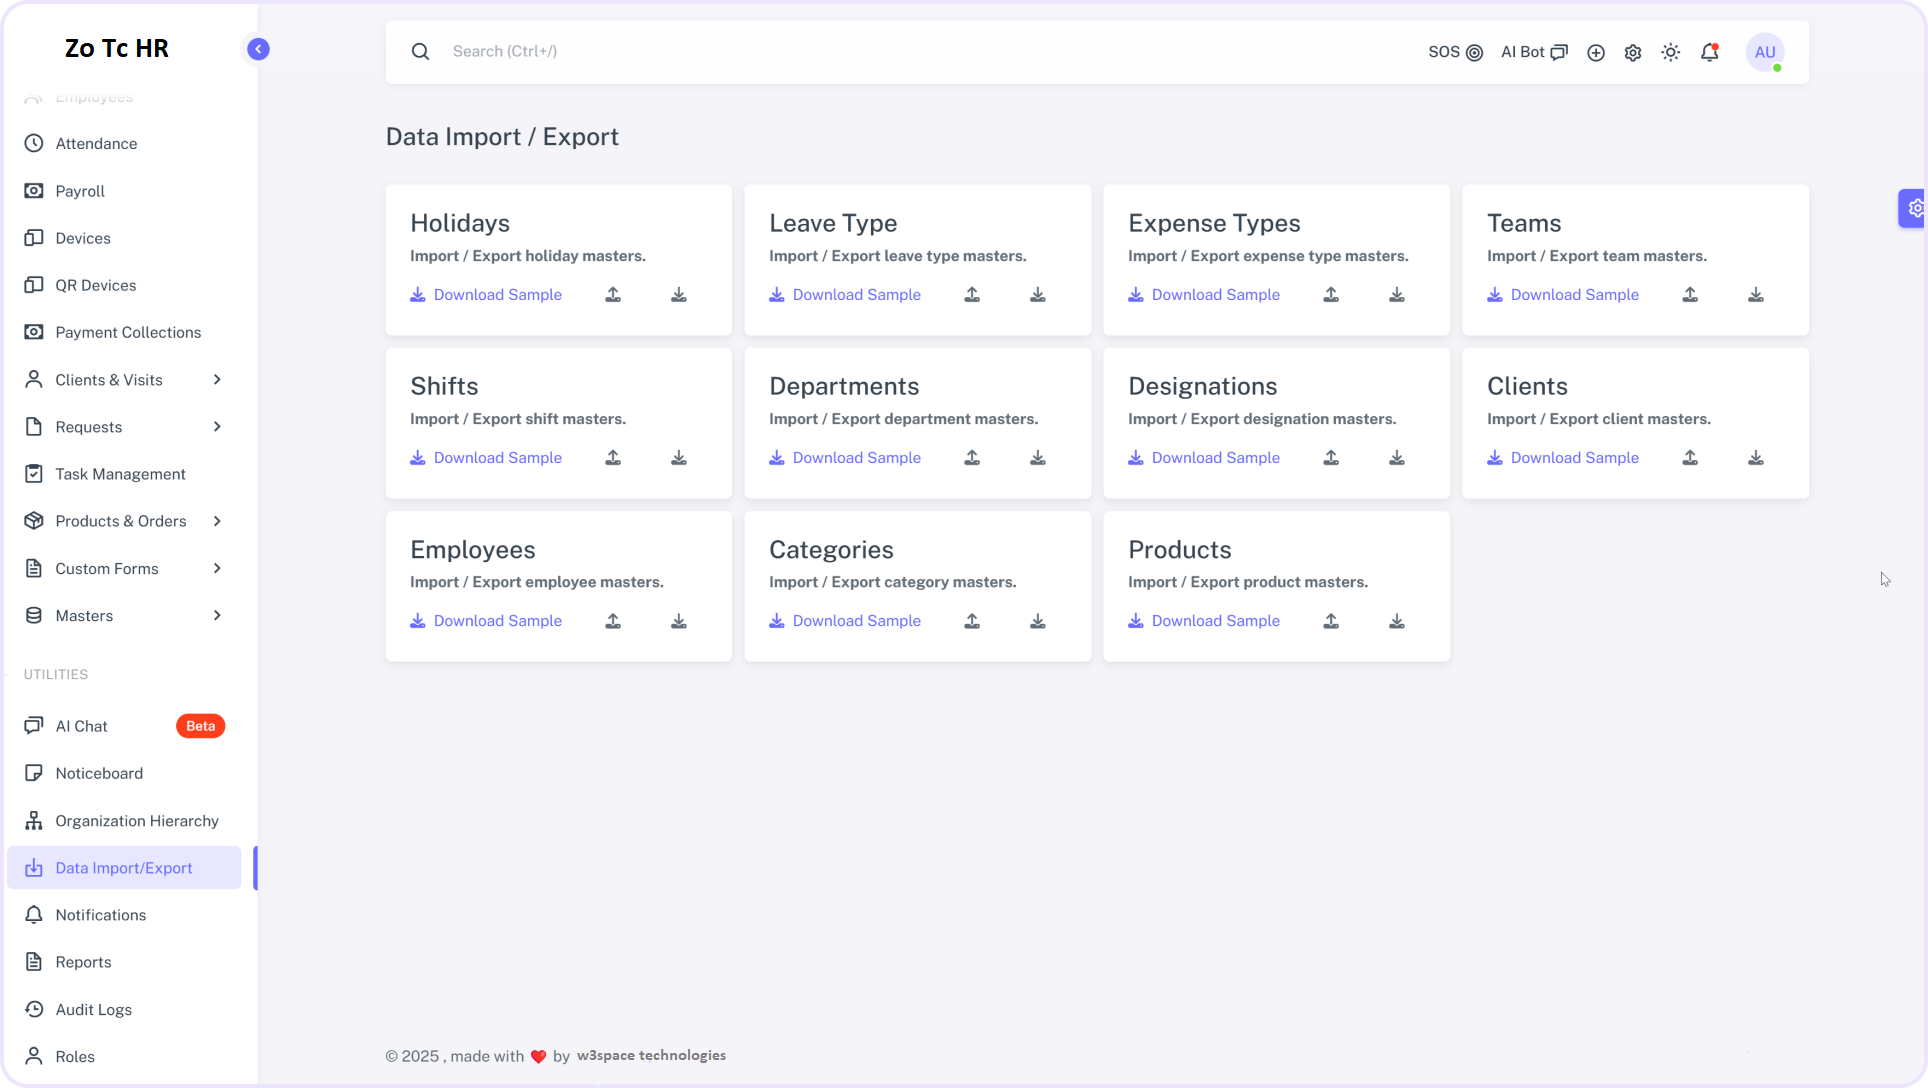Open Attendance in the sidebar
Viewport: 1928px width, 1088px height.
(124, 144)
